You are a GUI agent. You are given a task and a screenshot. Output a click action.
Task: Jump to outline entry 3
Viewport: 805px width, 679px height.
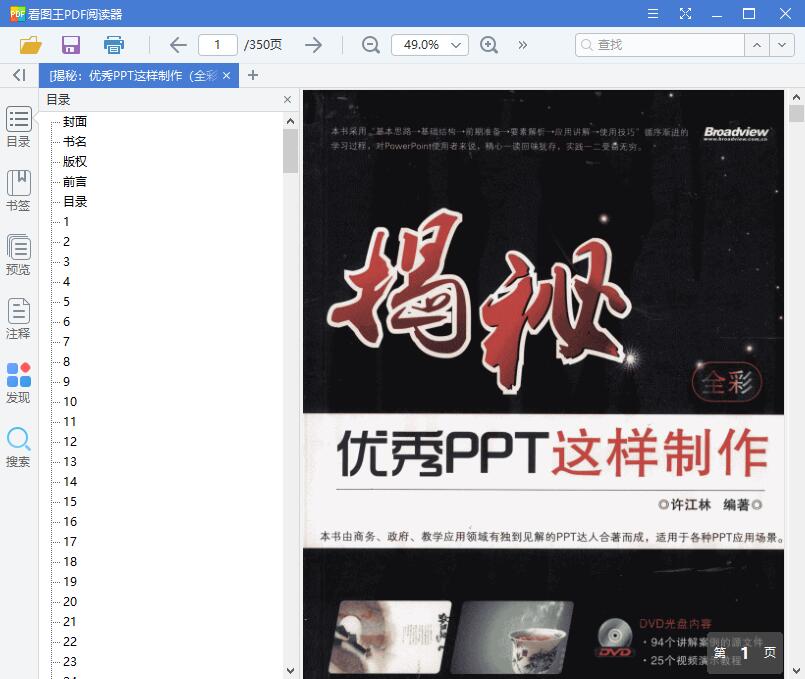[x=66, y=262]
